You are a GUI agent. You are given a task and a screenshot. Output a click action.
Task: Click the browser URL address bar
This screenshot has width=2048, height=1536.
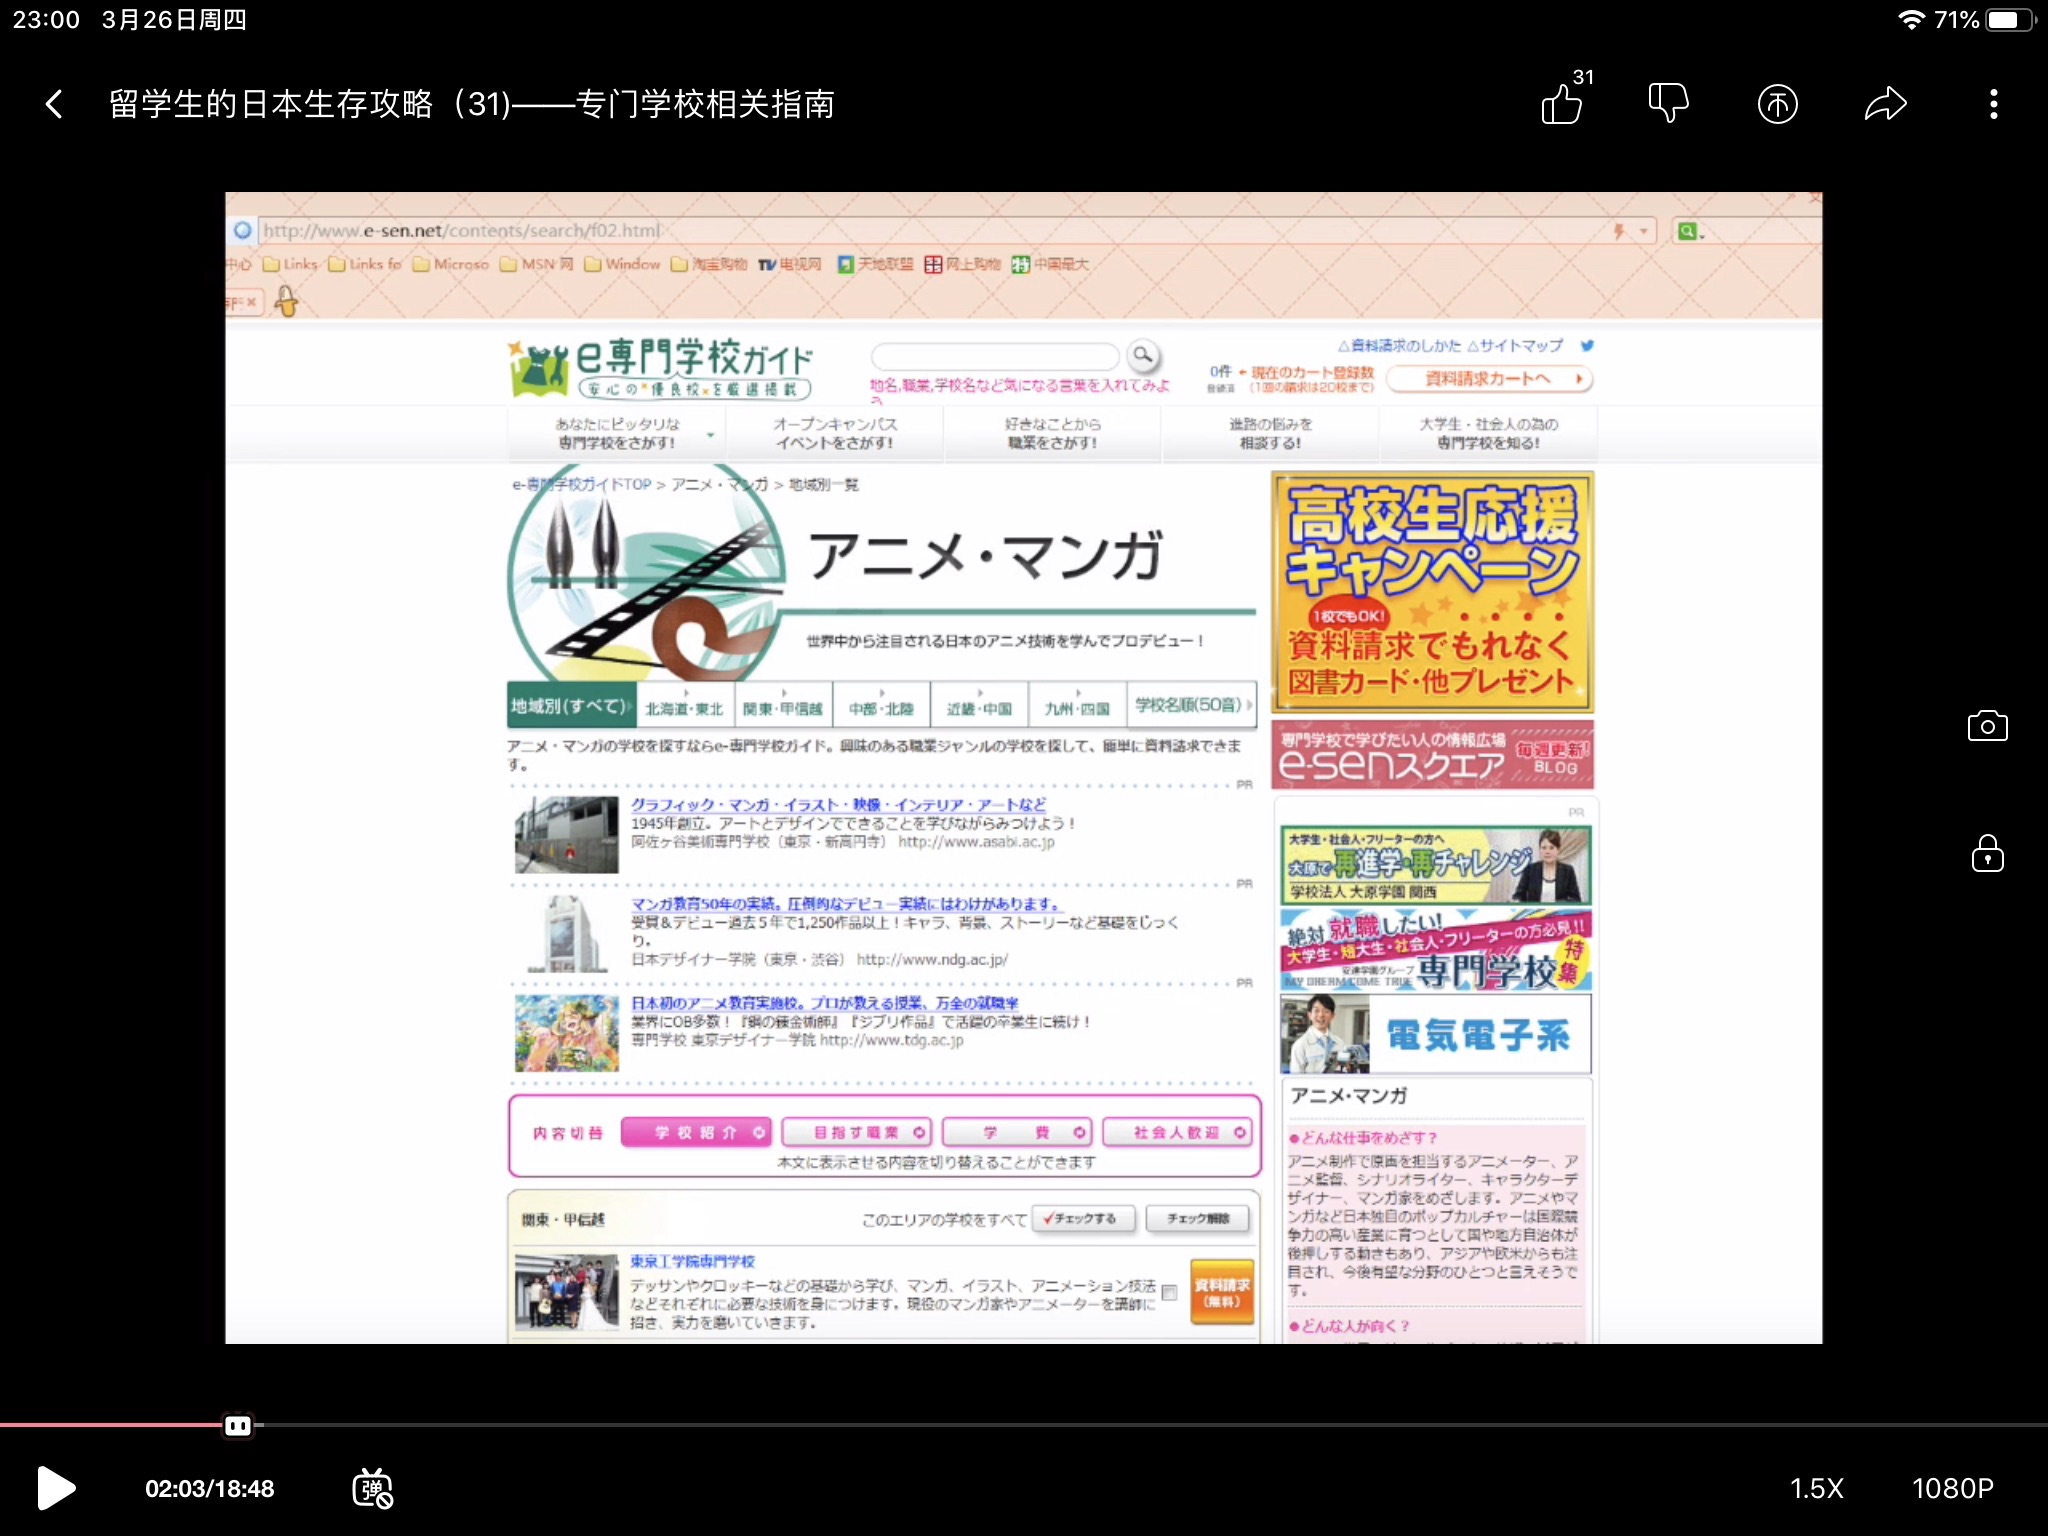(955, 231)
